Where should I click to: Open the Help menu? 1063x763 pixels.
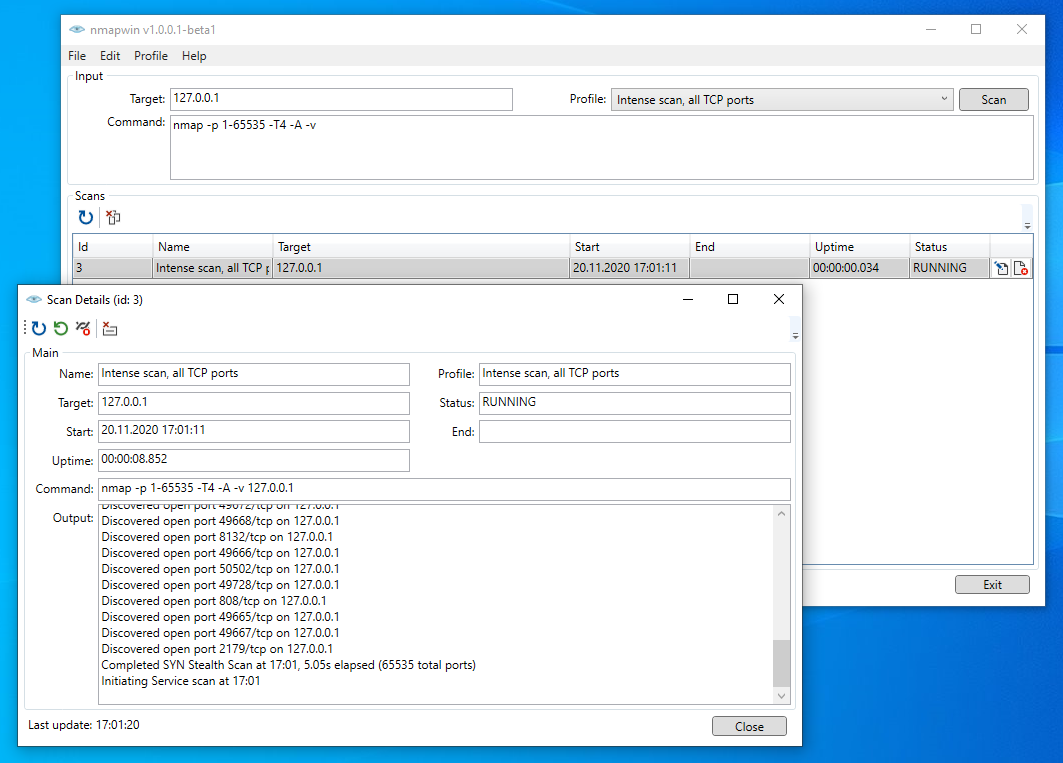(x=194, y=56)
